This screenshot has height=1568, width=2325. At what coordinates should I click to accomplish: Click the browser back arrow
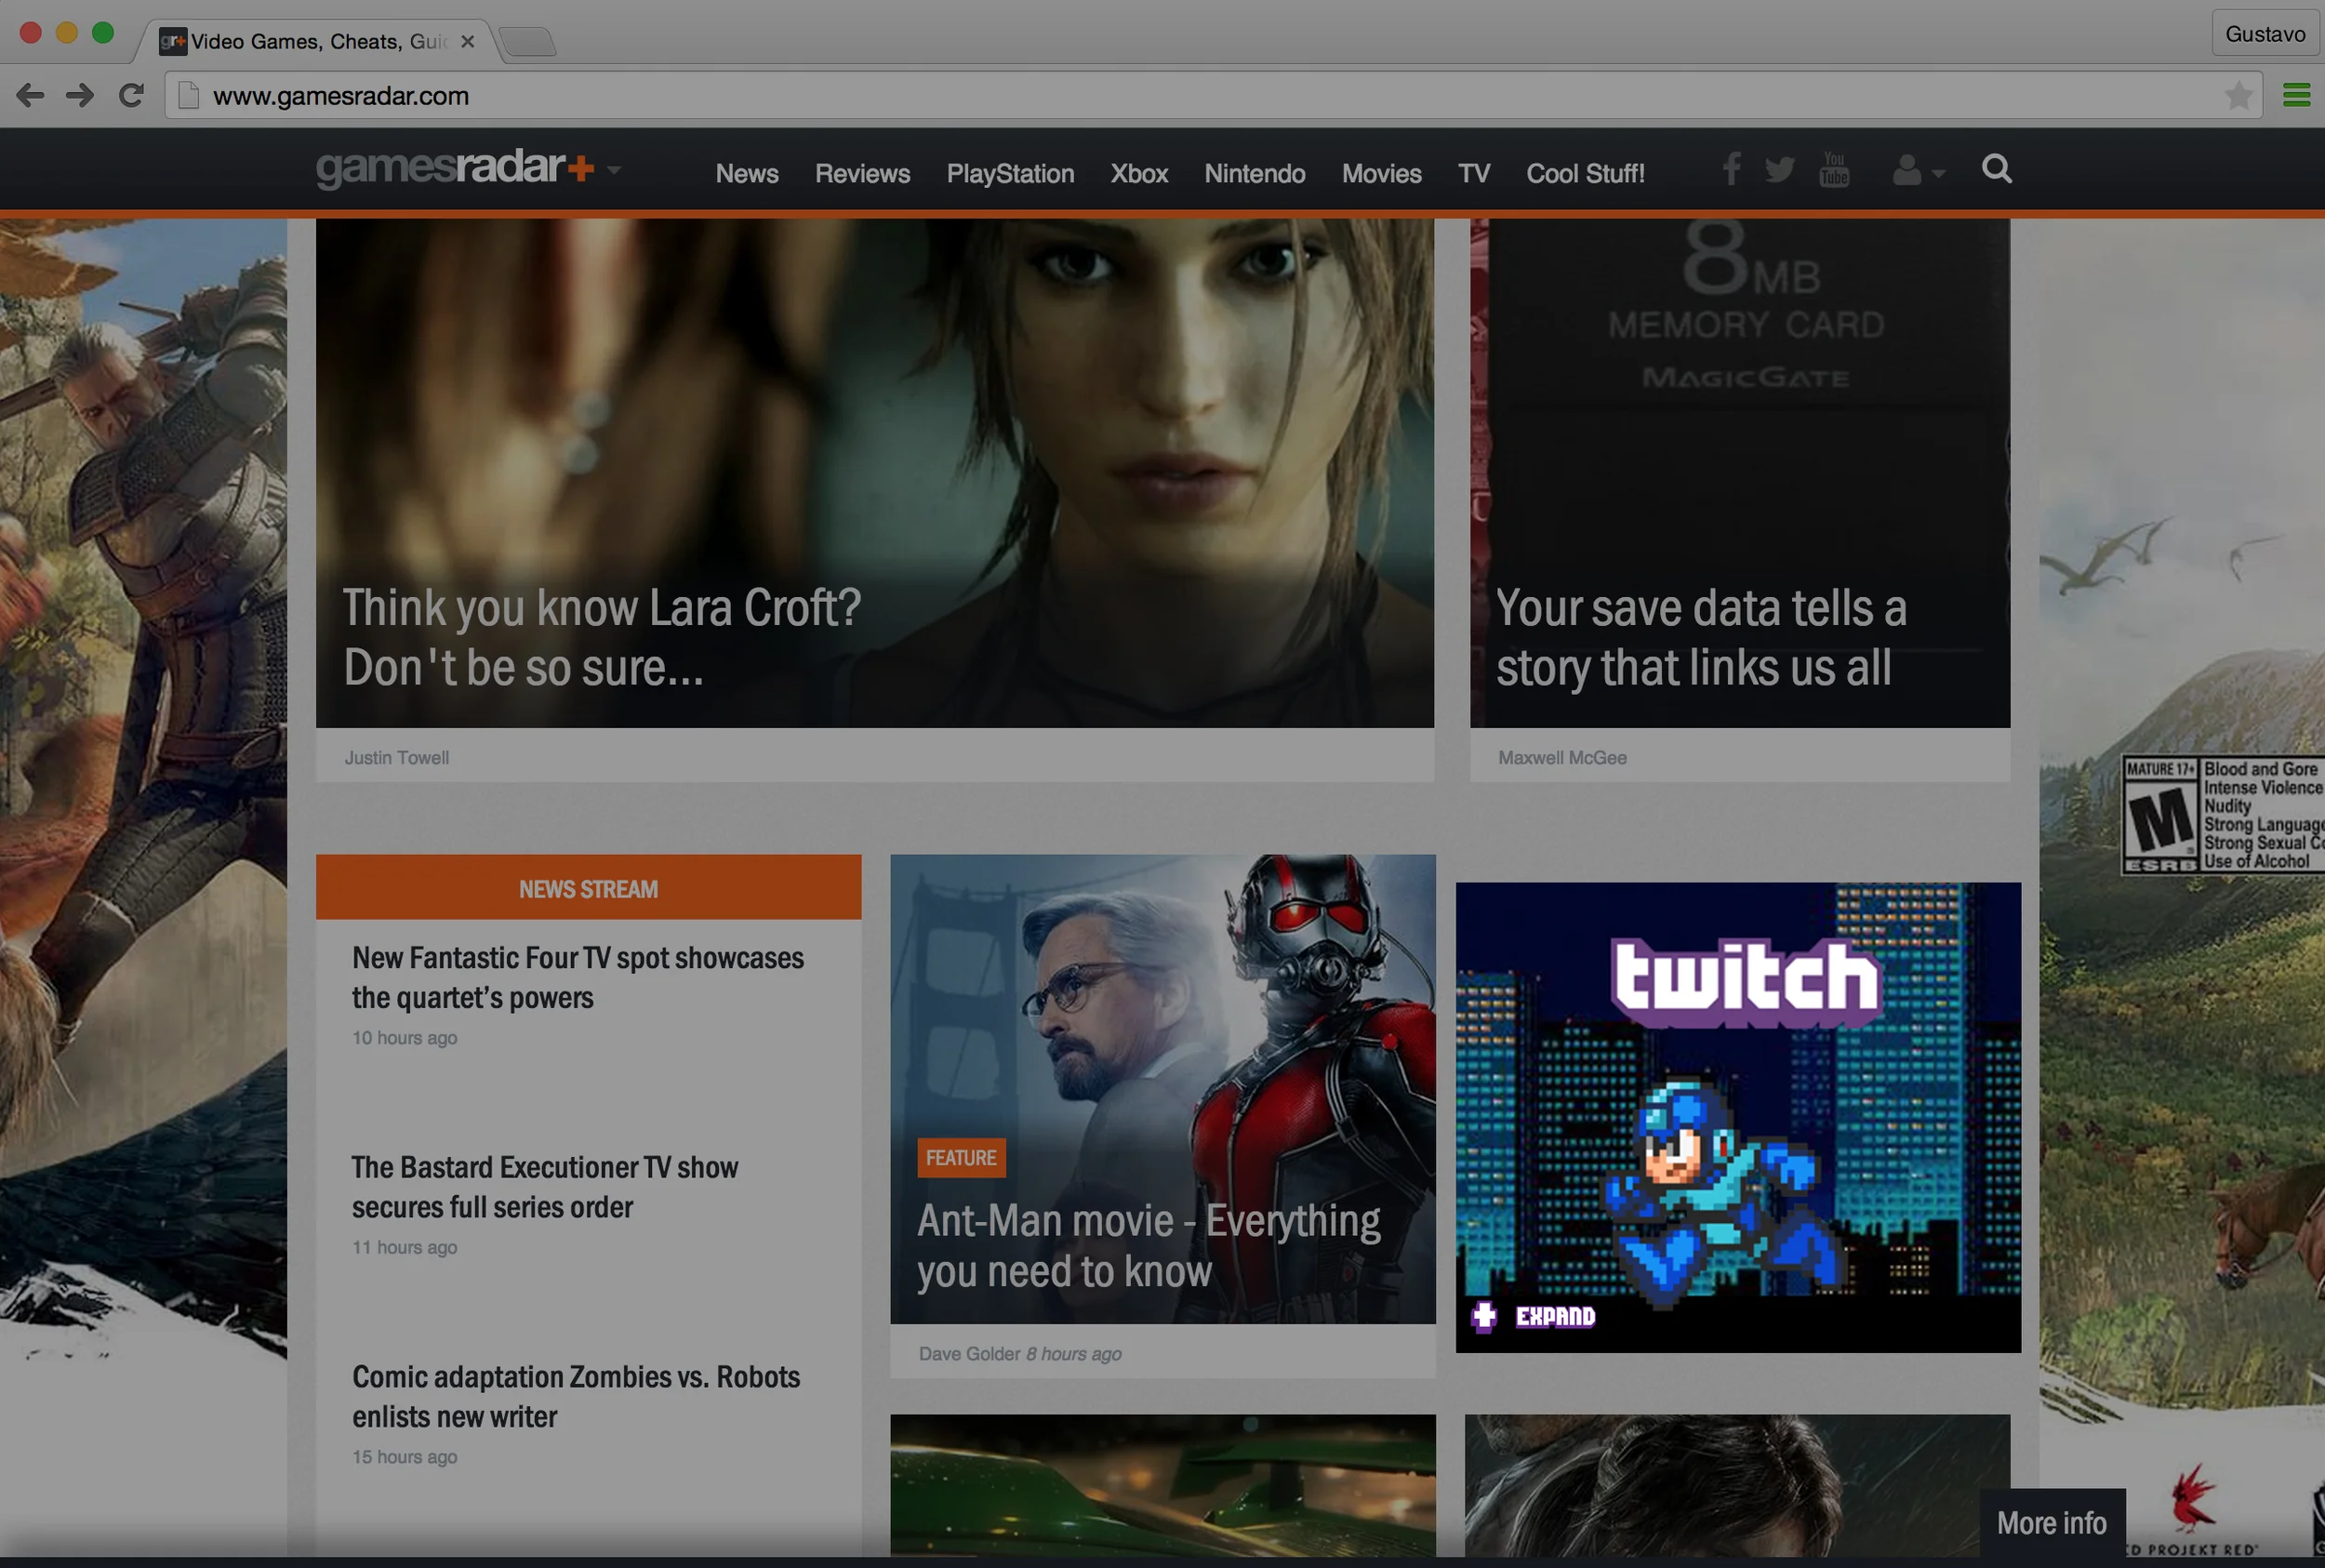pos(30,96)
